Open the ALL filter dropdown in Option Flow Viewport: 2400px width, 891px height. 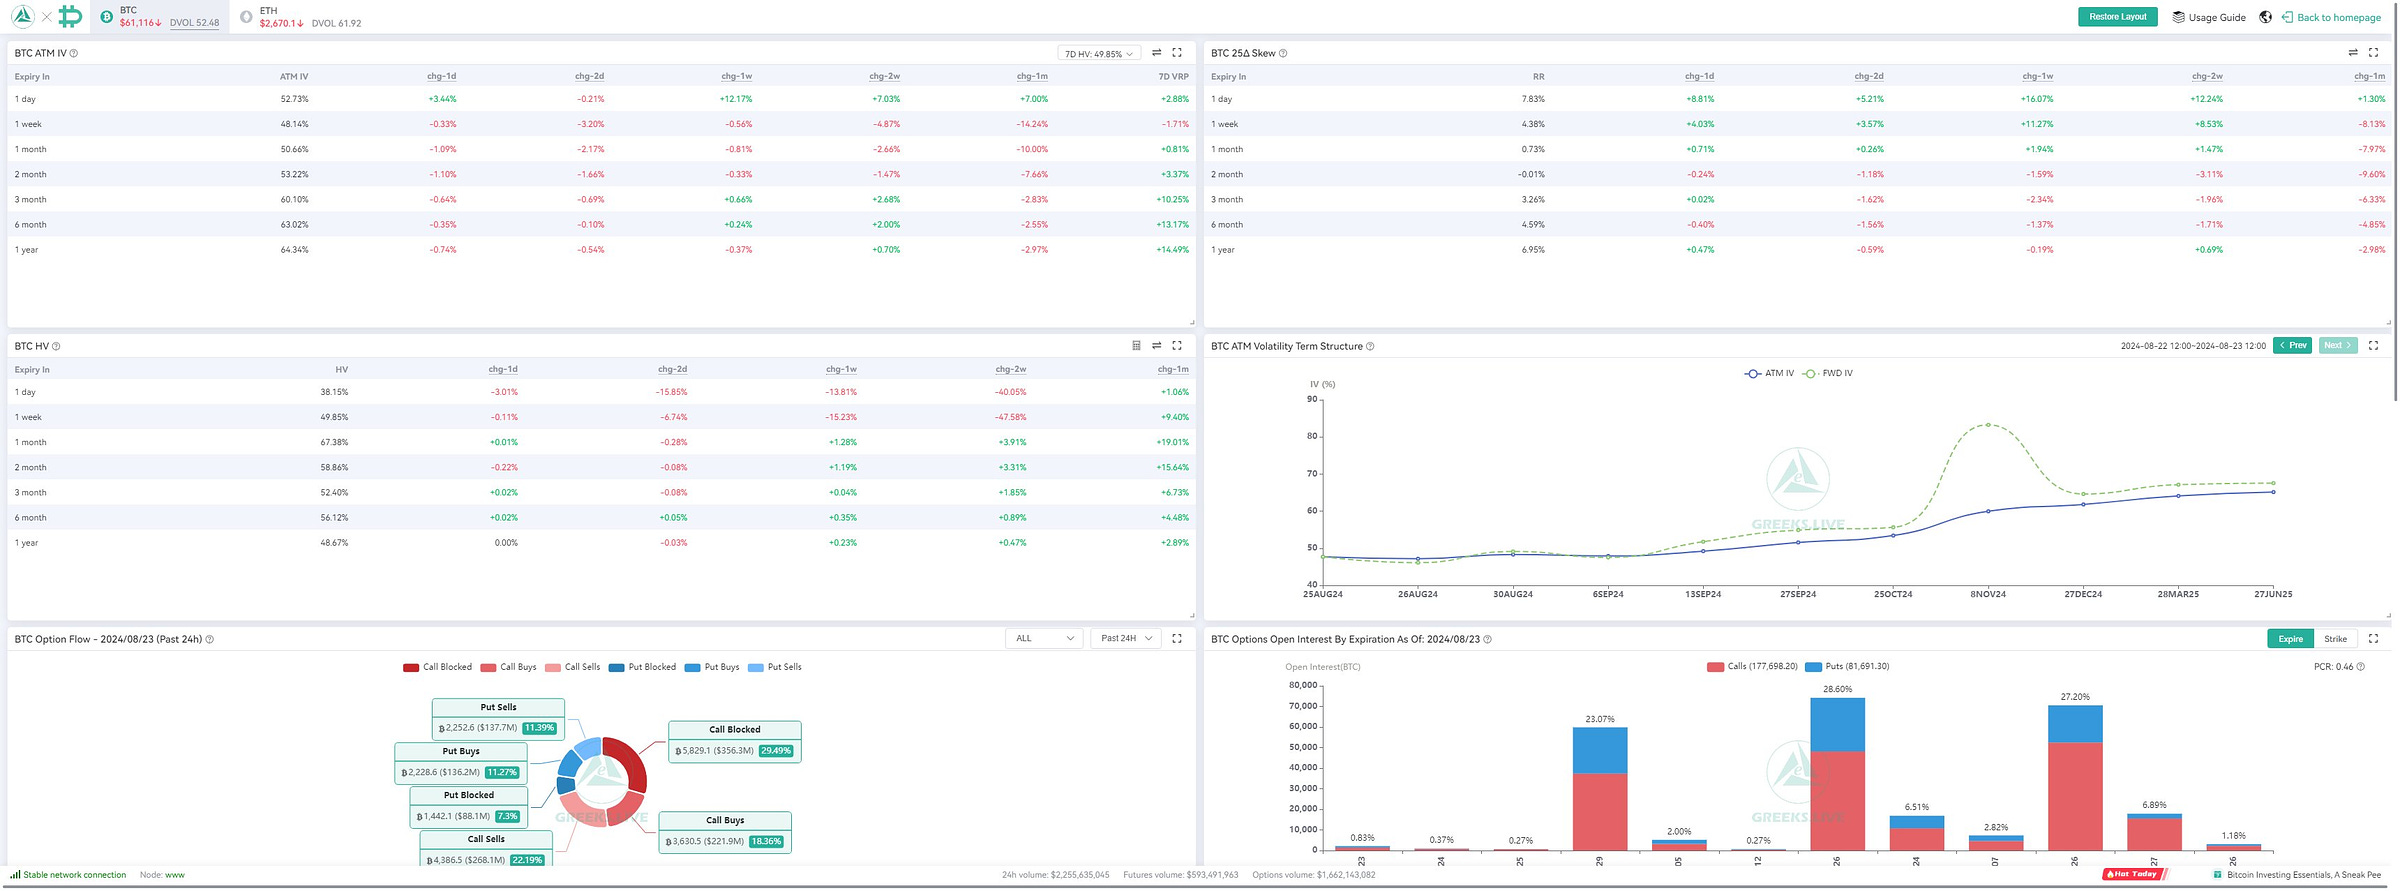[1044, 638]
